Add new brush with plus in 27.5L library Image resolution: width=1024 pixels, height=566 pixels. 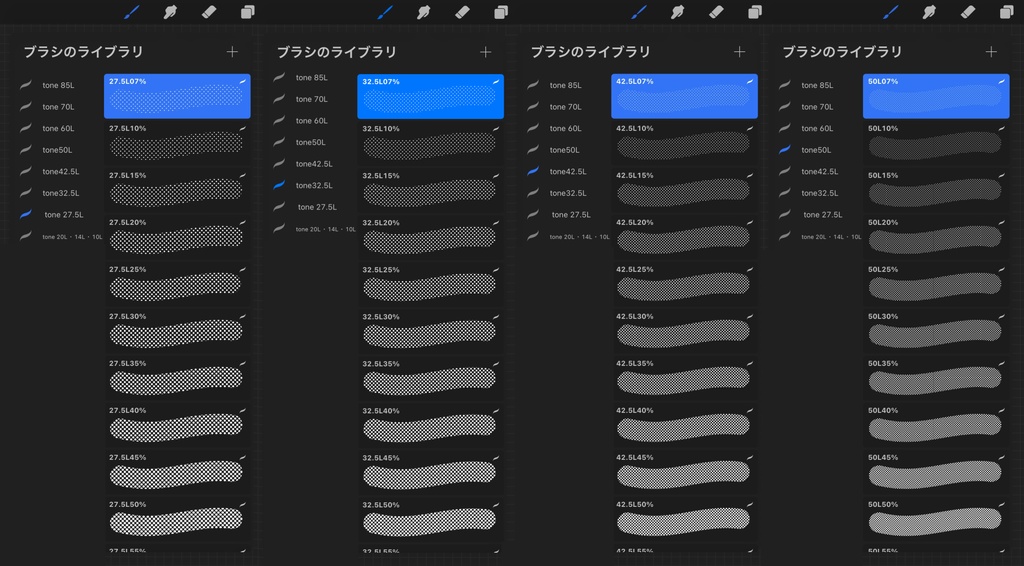[232, 52]
